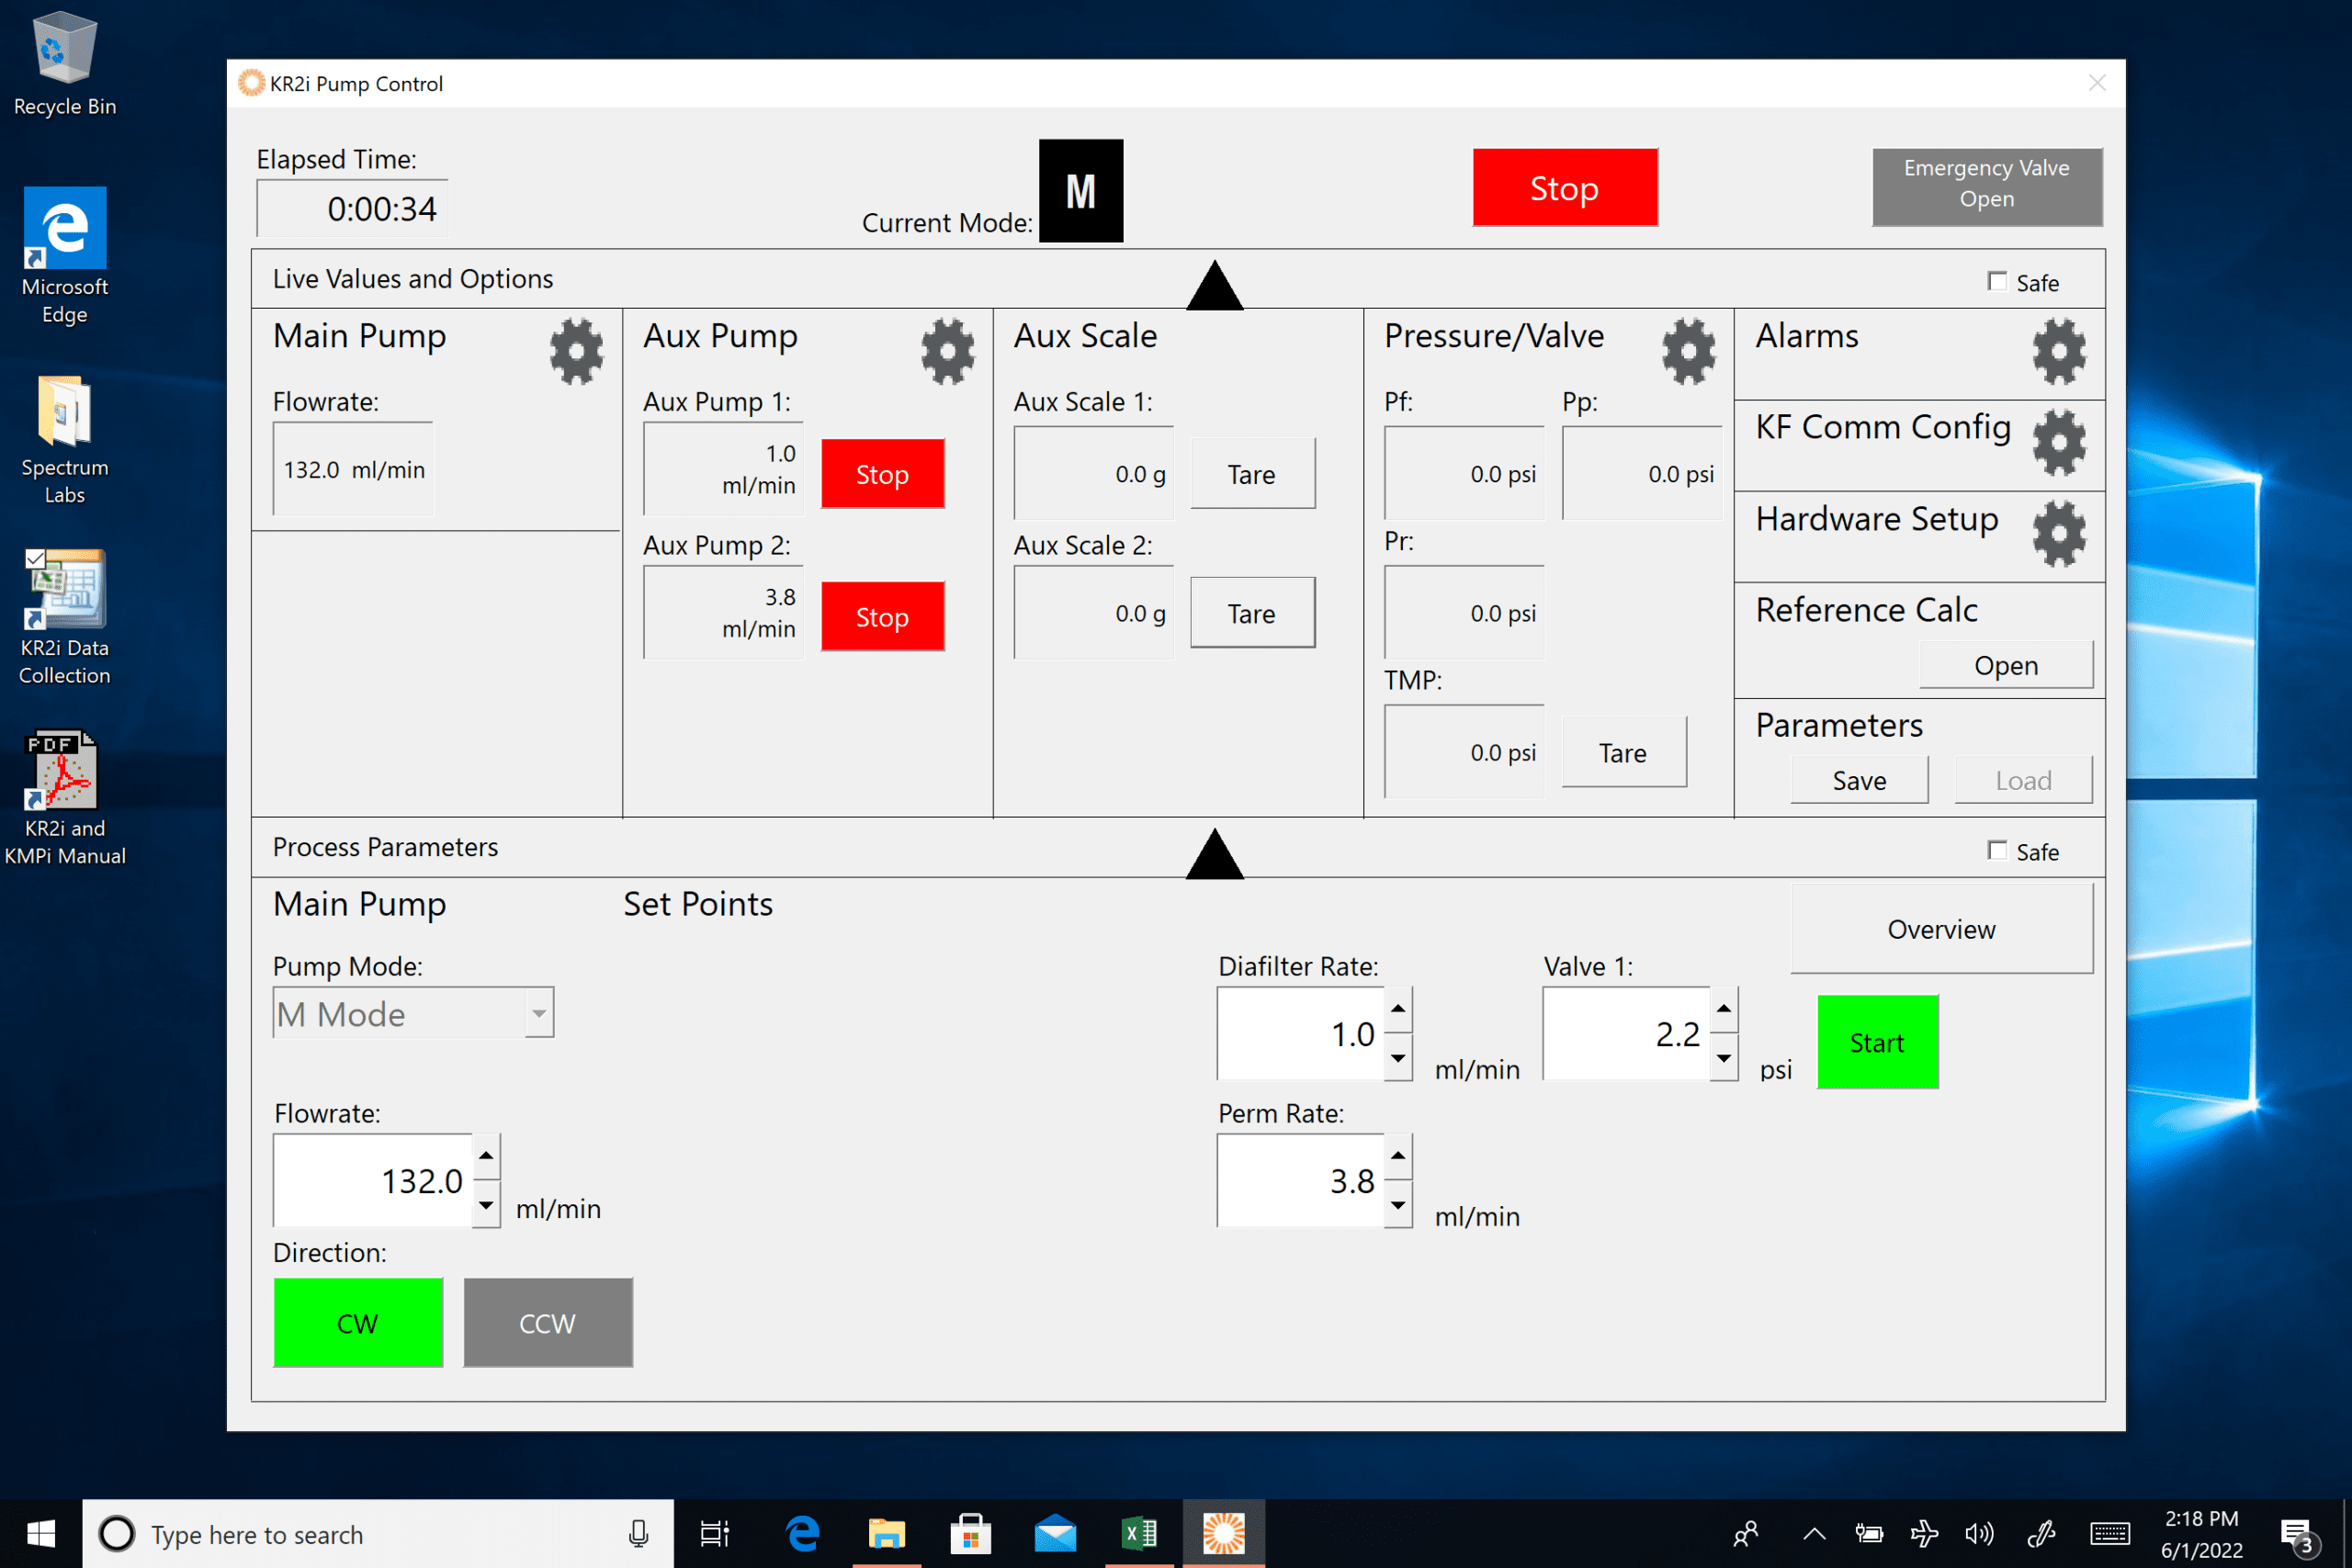Open Excel from the taskbar

pyautogui.click(x=1139, y=1532)
